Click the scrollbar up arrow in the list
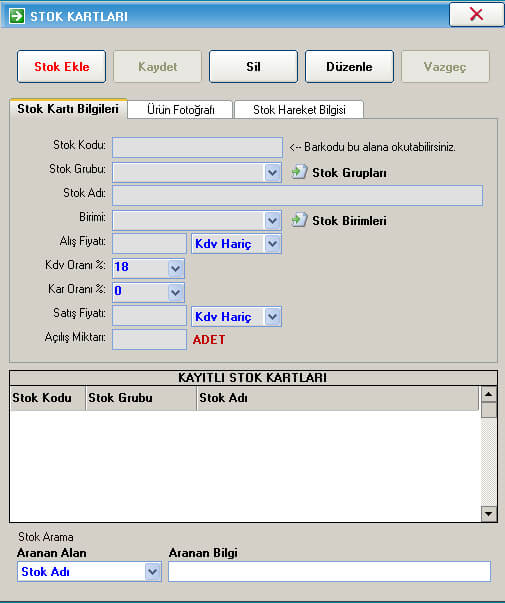Image resolution: width=505 pixels, height=603 pixels. pyautogui.click(x=488, y=394)
